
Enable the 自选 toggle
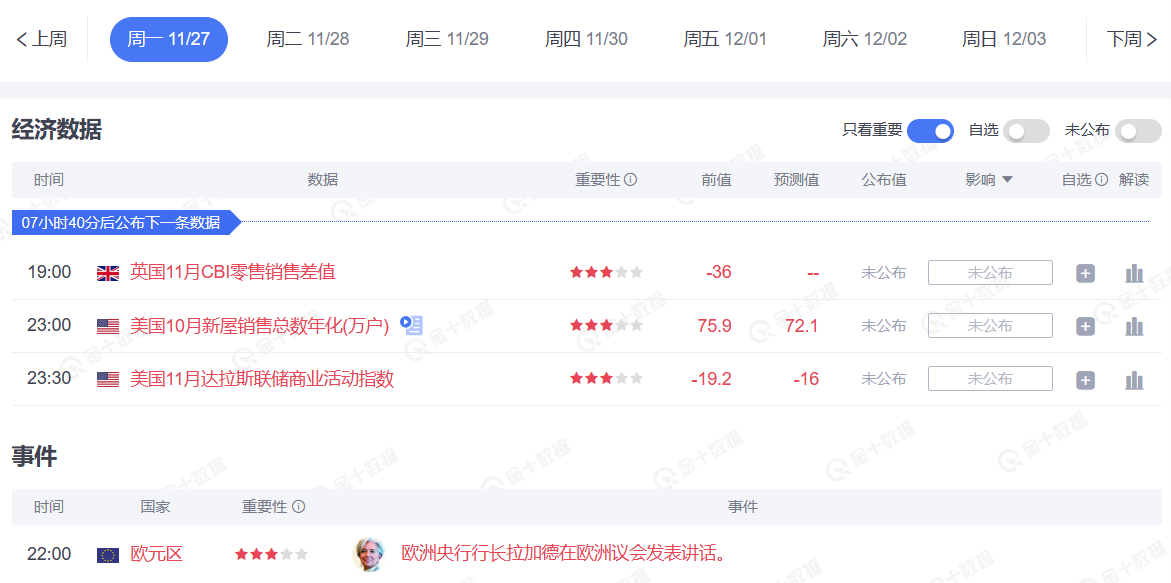click(1027, 130)
